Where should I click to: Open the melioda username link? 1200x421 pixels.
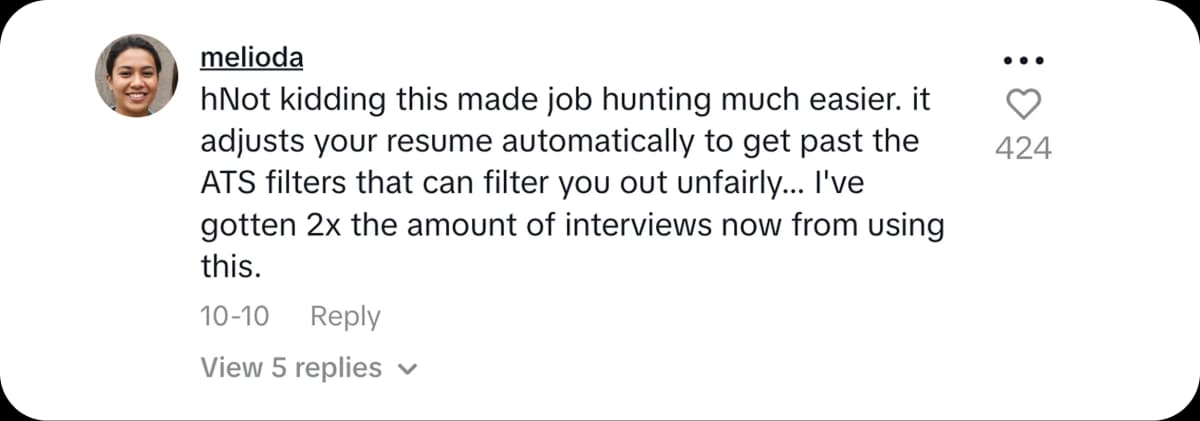coord(252,58)
